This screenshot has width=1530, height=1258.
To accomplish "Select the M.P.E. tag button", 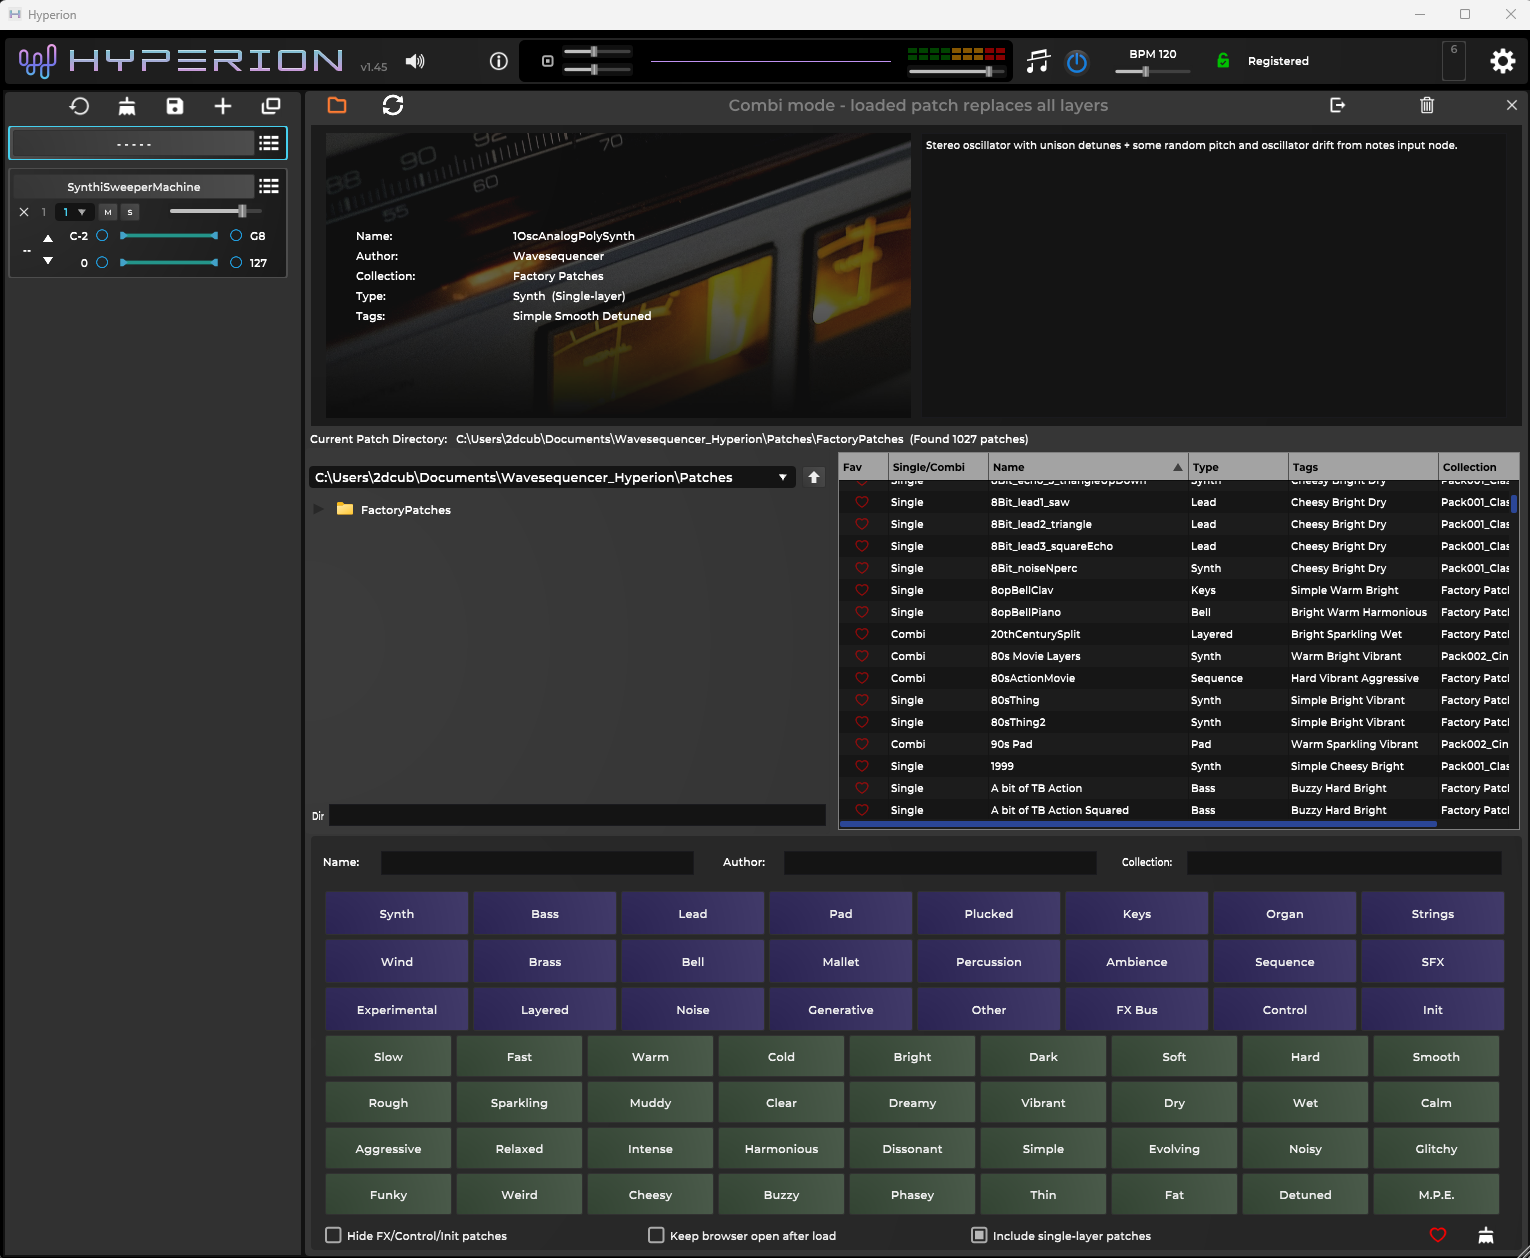I will (x=1436, y=1194).
